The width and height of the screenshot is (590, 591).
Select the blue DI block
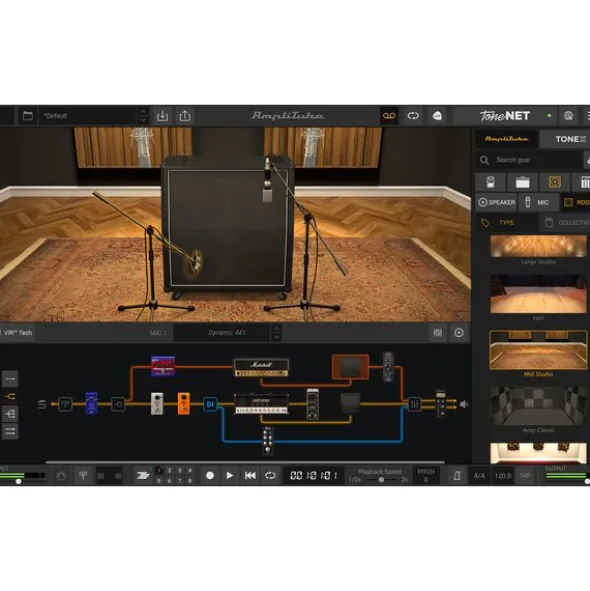210,404
